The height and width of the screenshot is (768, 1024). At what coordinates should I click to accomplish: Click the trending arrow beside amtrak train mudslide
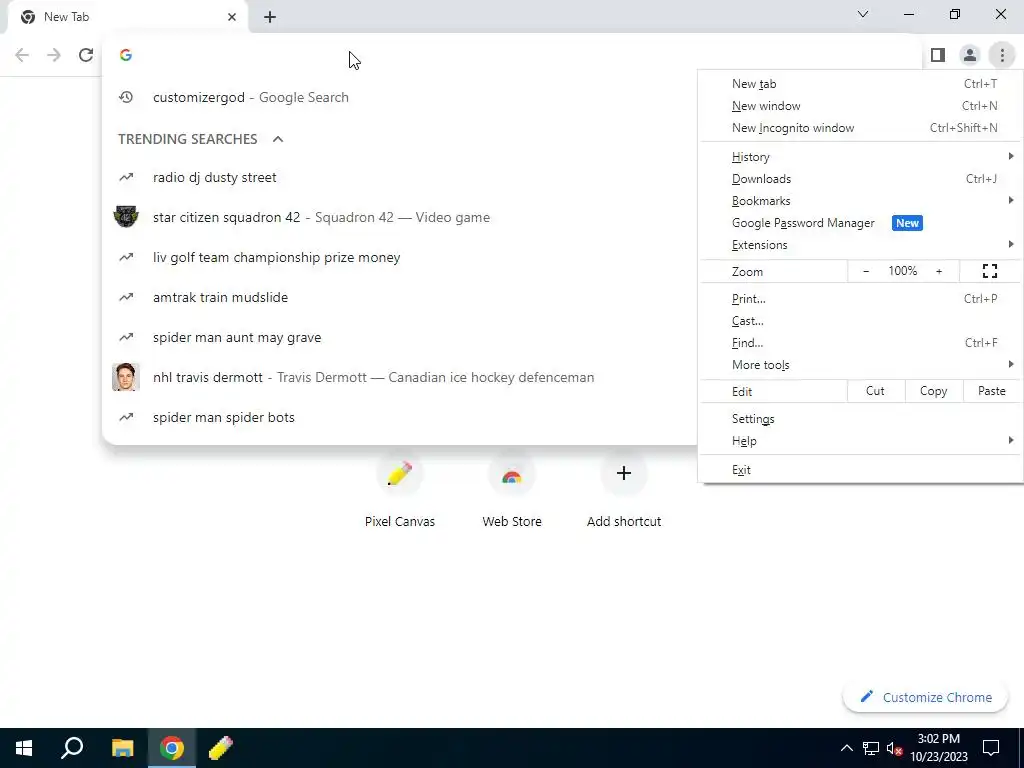pyautogui.click(x=126, y=297)
